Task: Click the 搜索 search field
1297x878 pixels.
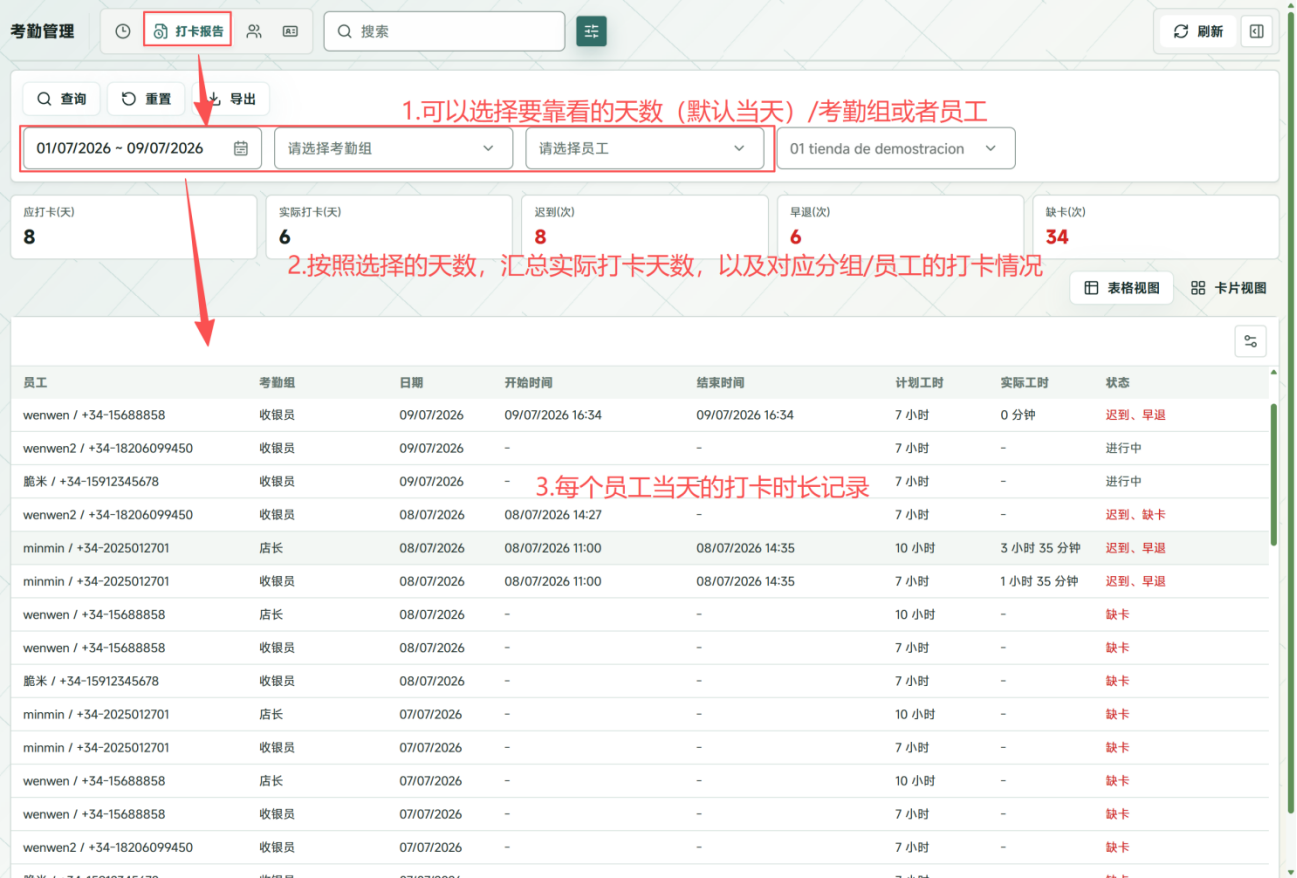Action: [x=444, y=31]
